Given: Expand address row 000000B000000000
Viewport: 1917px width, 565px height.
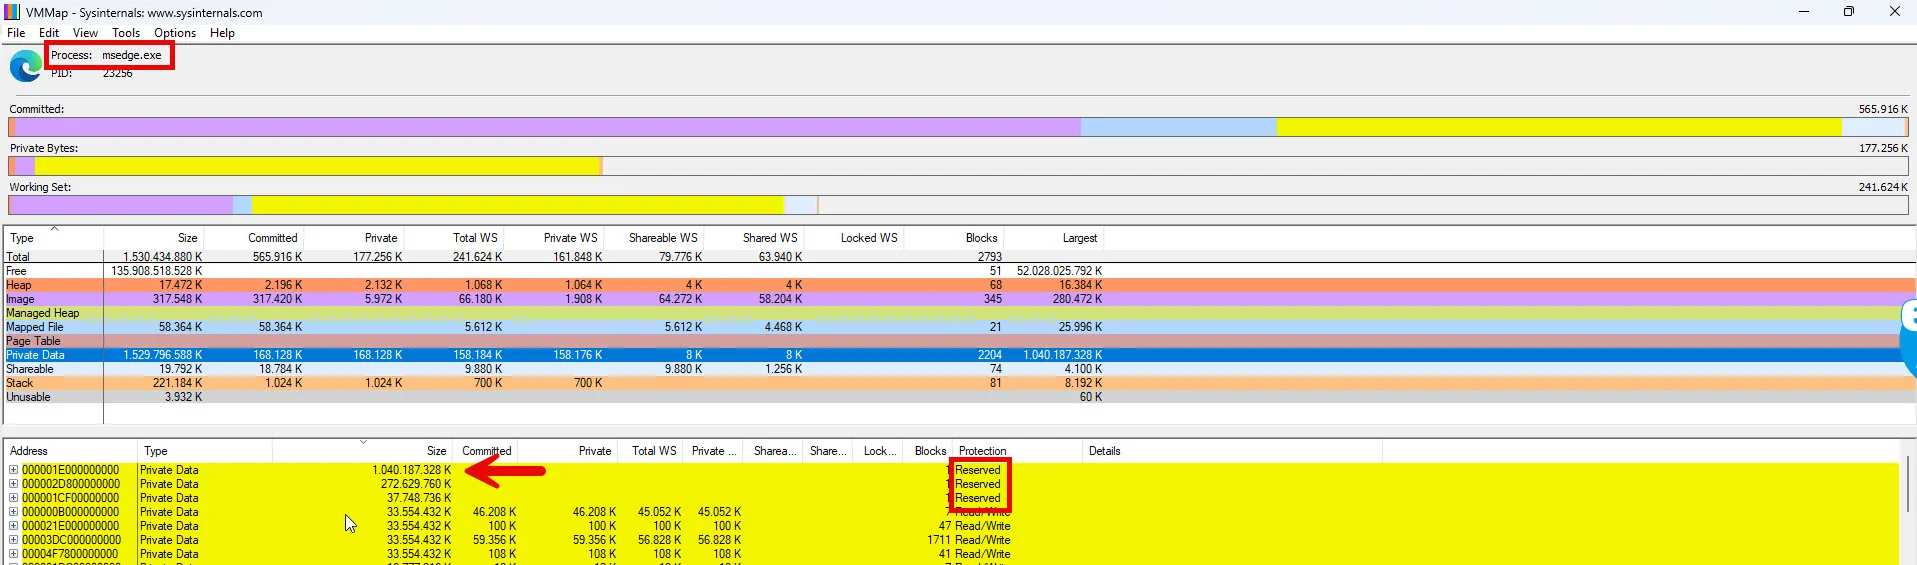Looking at the screenshot, I should pyautogui.click(x=14, y=512).
